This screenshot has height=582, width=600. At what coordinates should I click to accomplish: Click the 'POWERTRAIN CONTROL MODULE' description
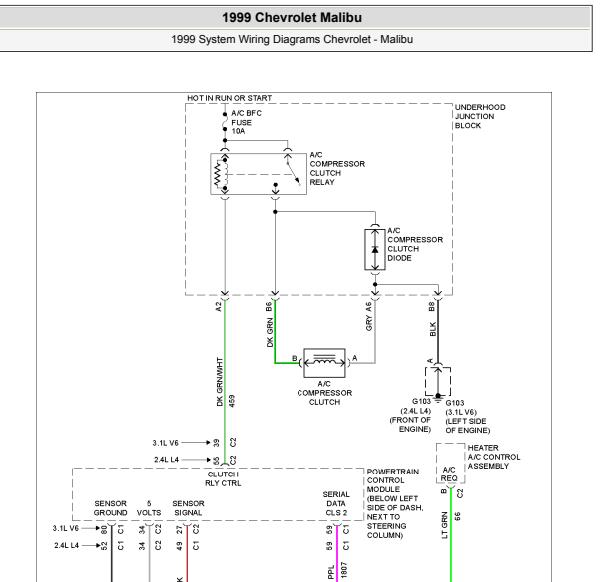[395, 503]
